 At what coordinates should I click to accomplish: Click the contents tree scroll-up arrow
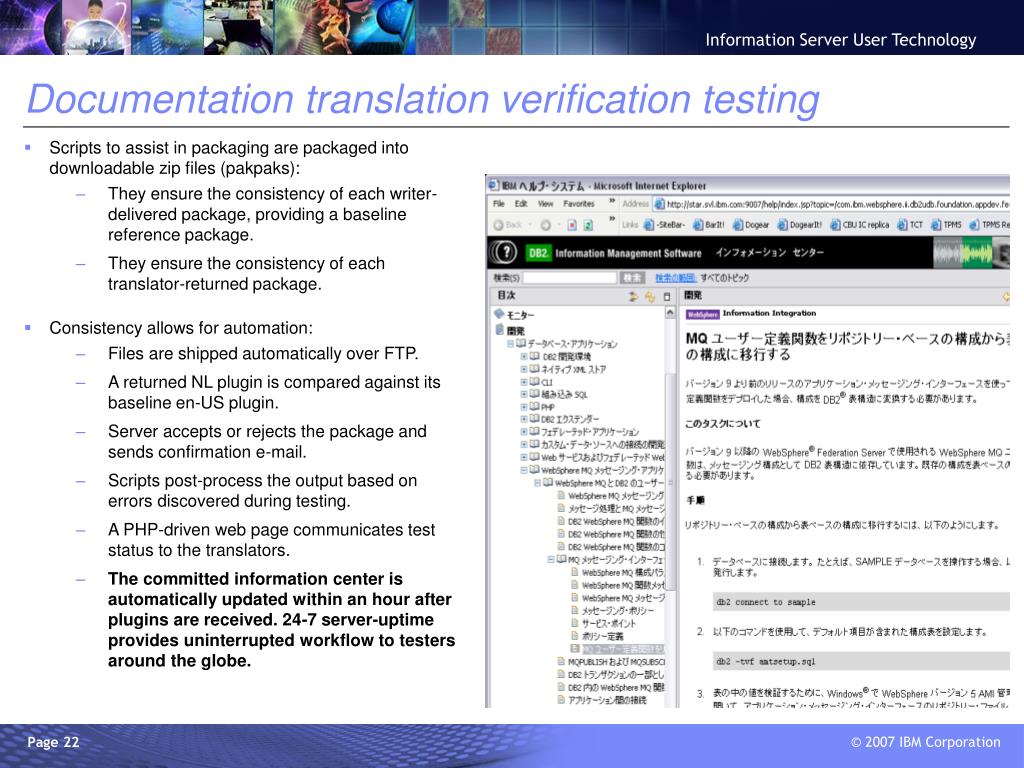pyautogui.click(x=670, y=313)
